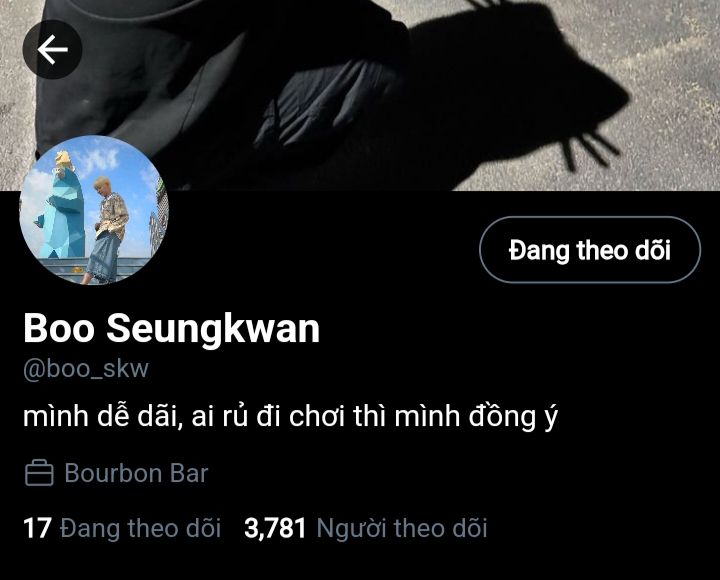View the 3,781 followers count

275,528
